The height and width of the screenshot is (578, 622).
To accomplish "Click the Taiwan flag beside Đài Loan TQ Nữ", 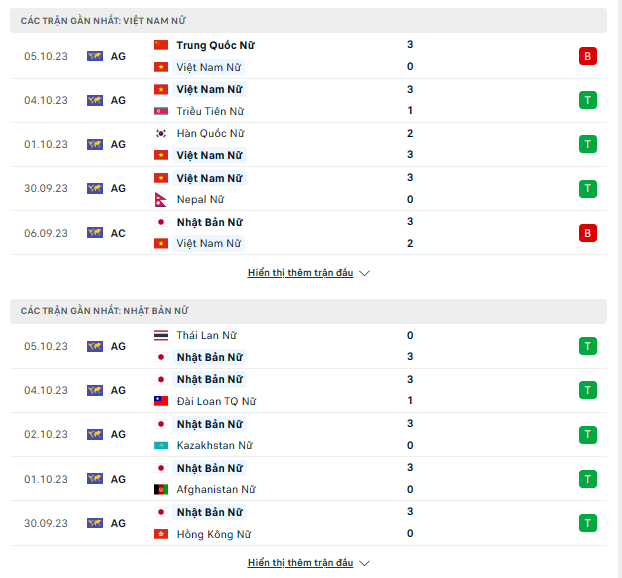I will point(161,401).
